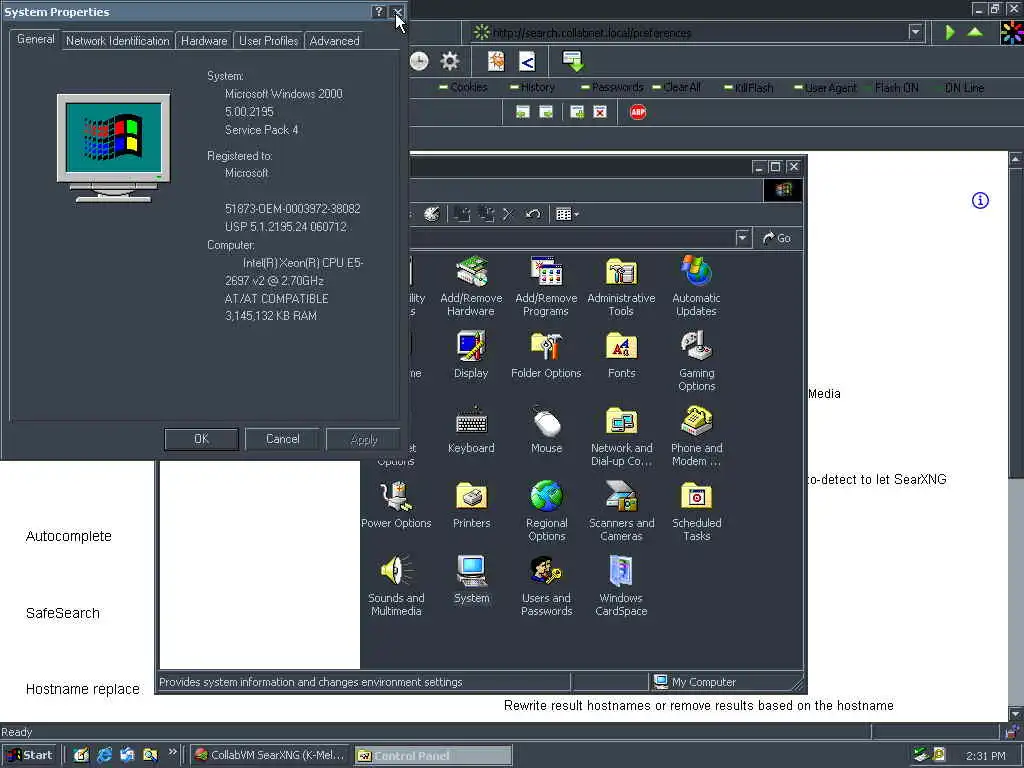
Task: Click the green download arrow toolbar icon
Action: pyautogui.click(x=573, y=61)
